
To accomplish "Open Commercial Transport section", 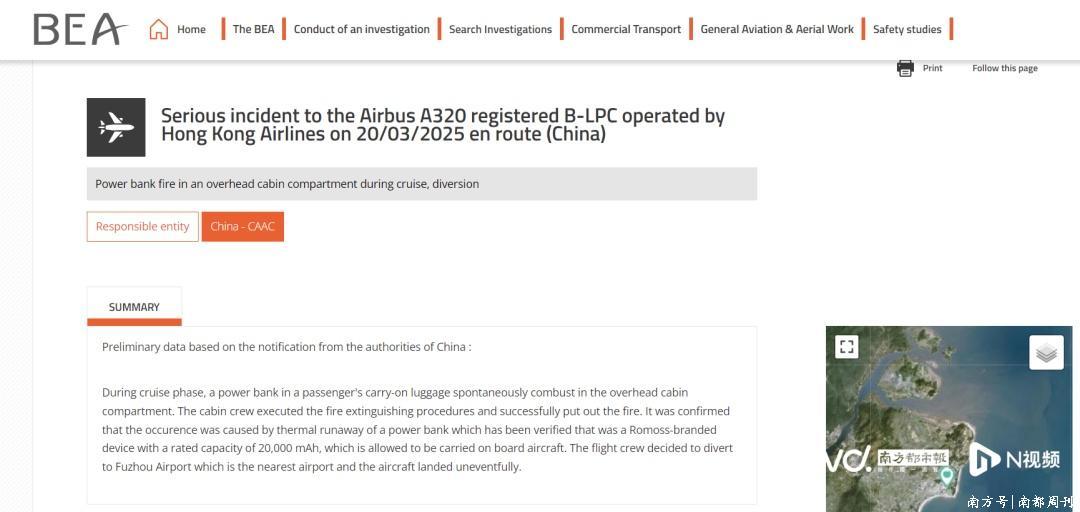I will [x=626, y=29].
